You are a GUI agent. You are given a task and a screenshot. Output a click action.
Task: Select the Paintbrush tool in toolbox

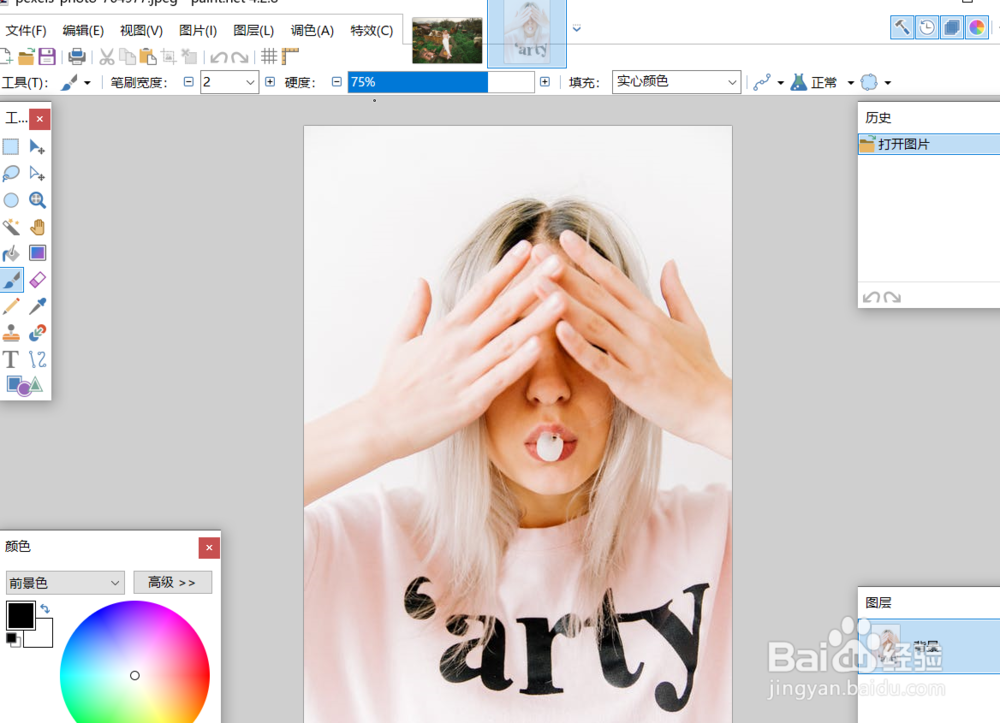pos(11,280)
